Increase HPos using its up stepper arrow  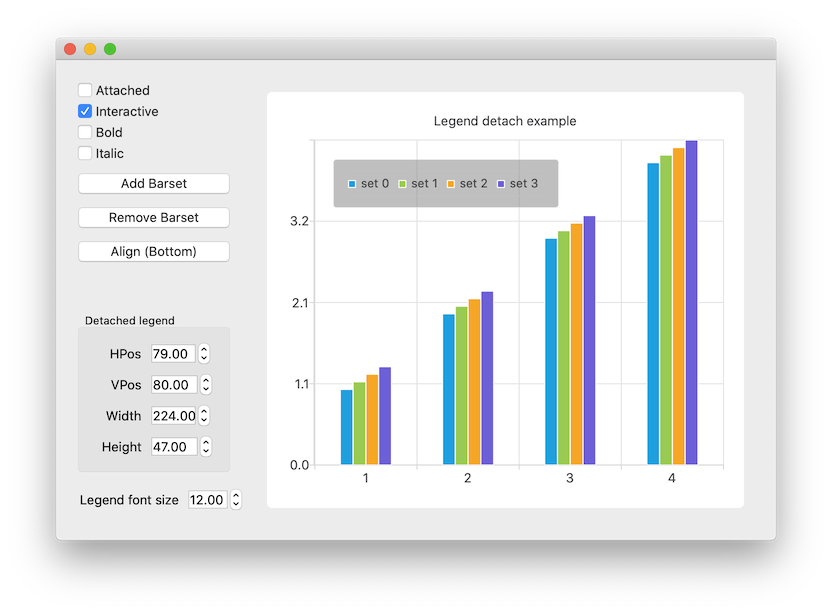point(203,349)
